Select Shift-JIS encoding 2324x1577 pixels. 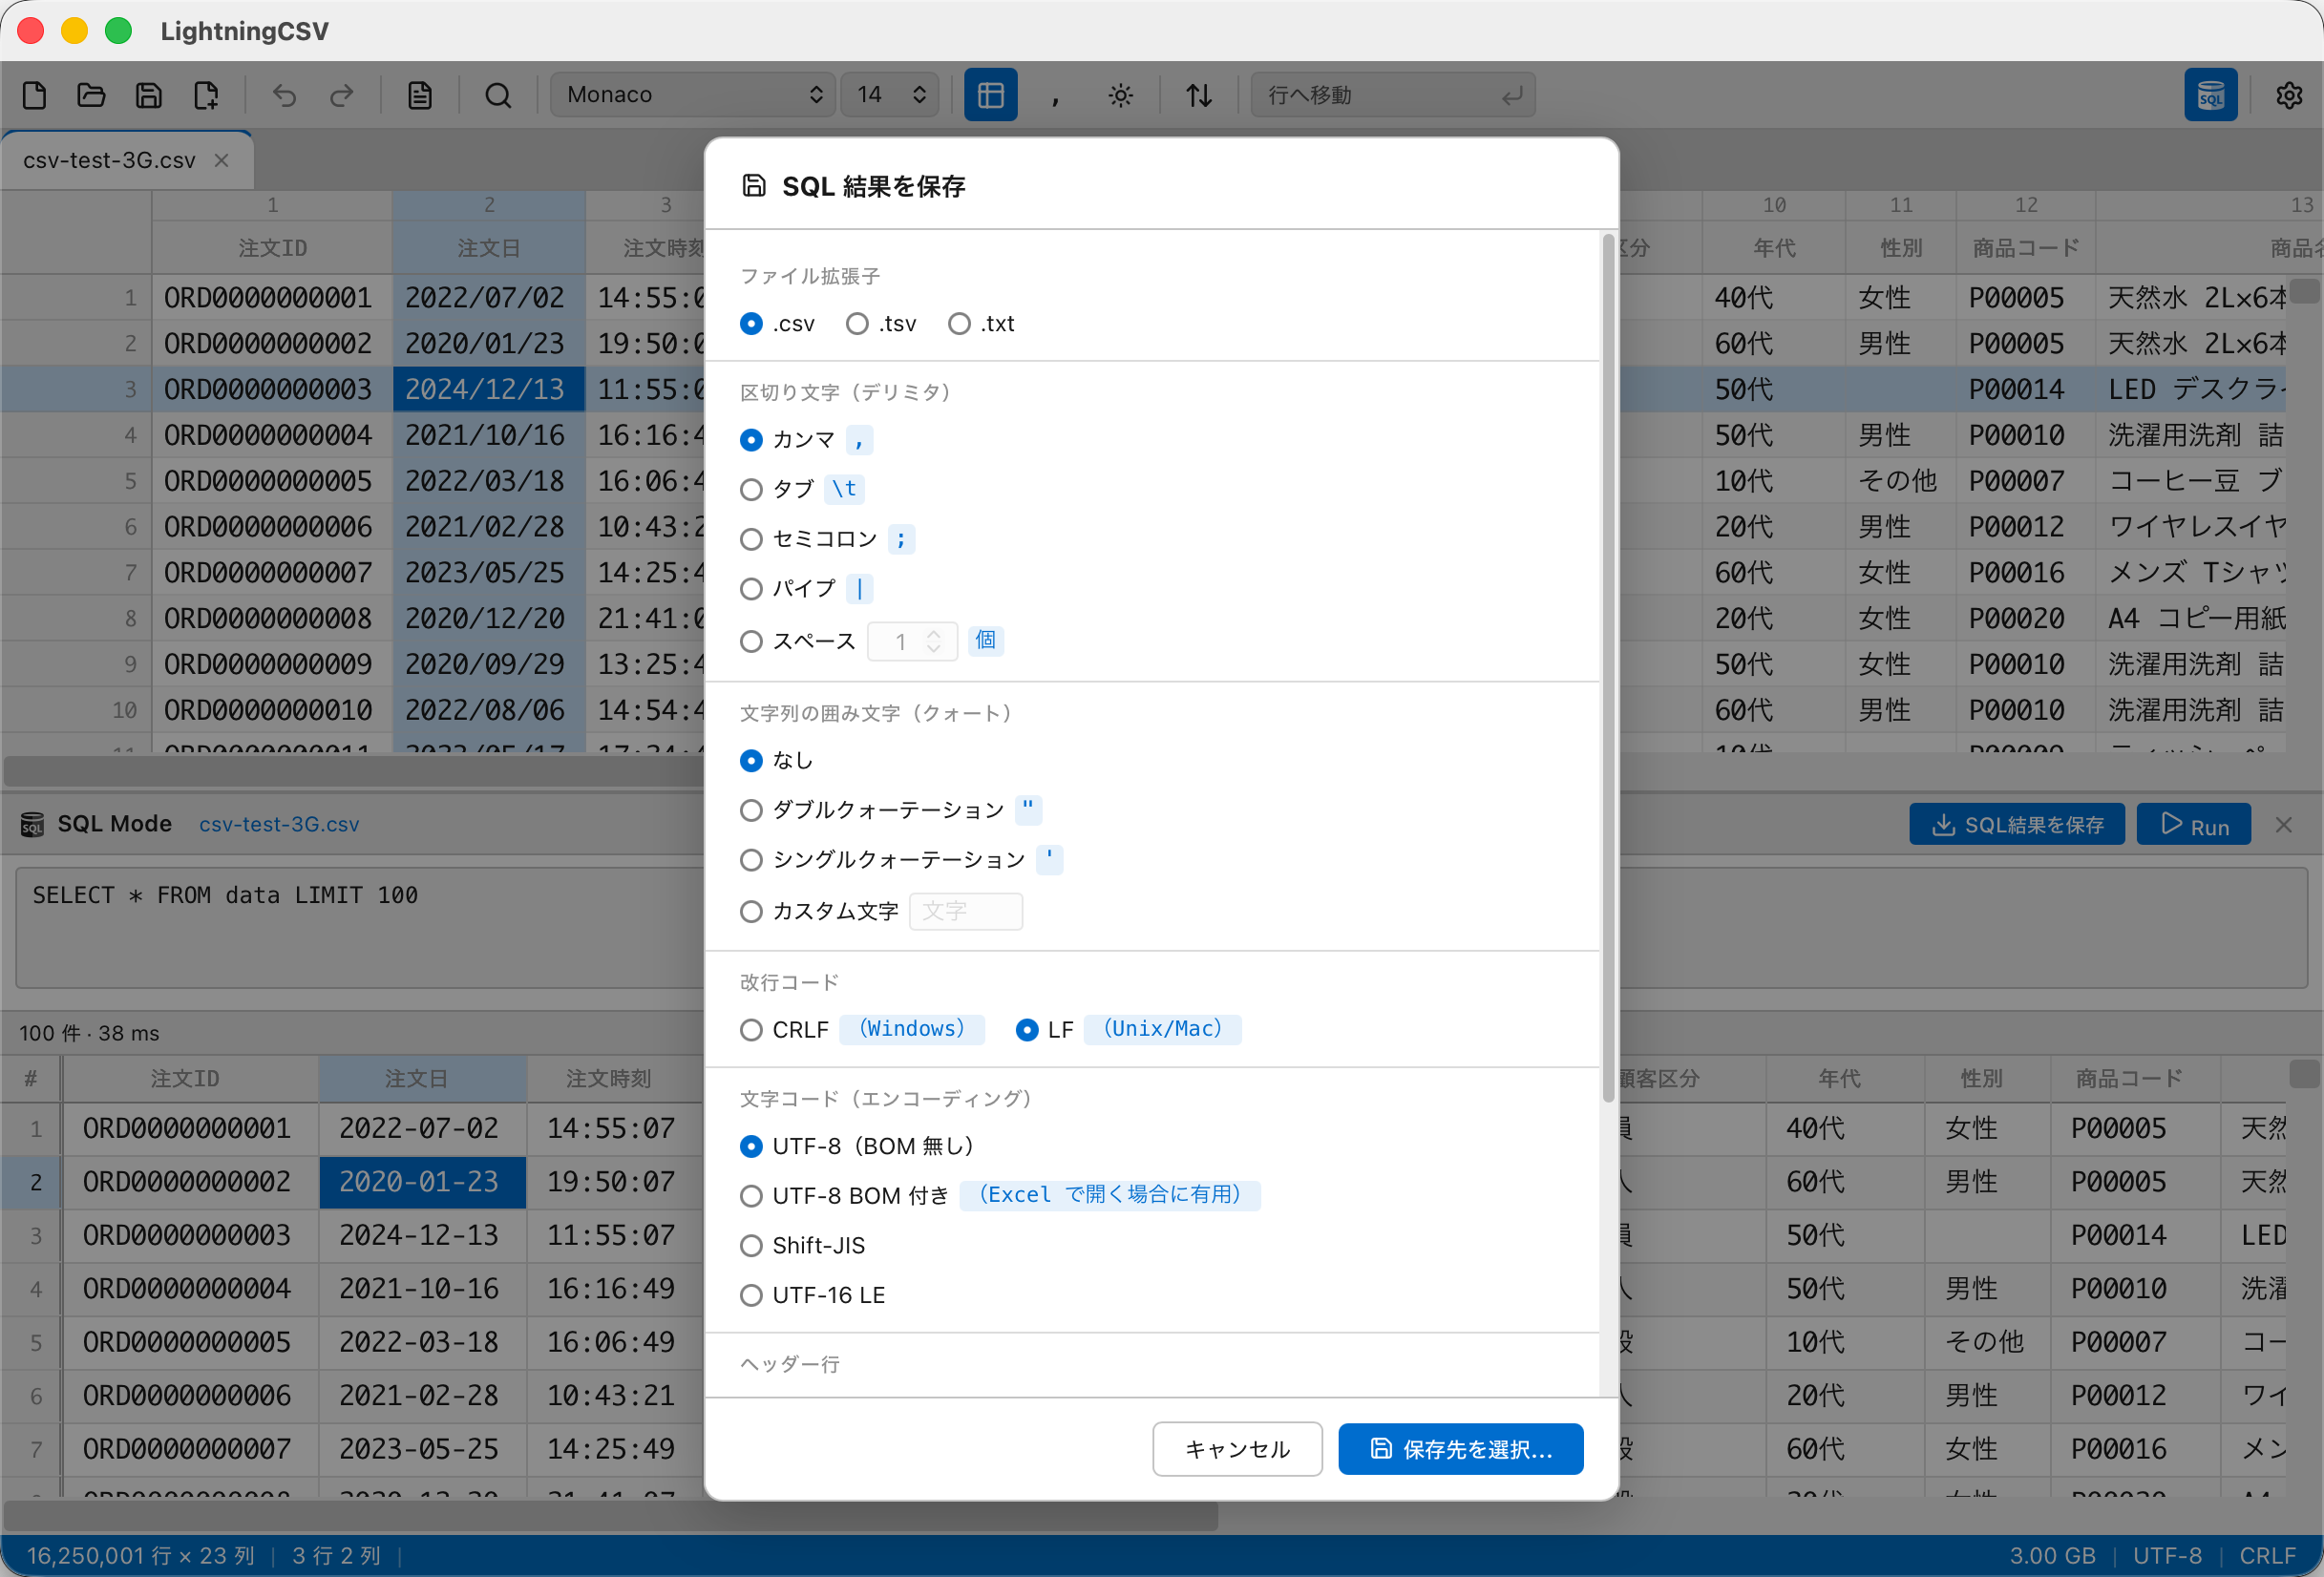pyautogui.click(x=802, y=1245)
